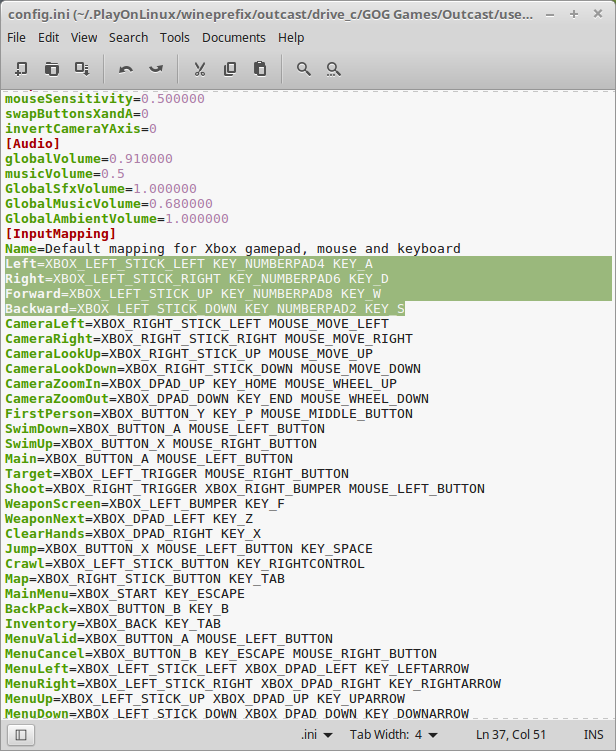Place cursor on swapButtonsXandA=0 line
This screenshot has height=751, width=616.
point(77,114)
